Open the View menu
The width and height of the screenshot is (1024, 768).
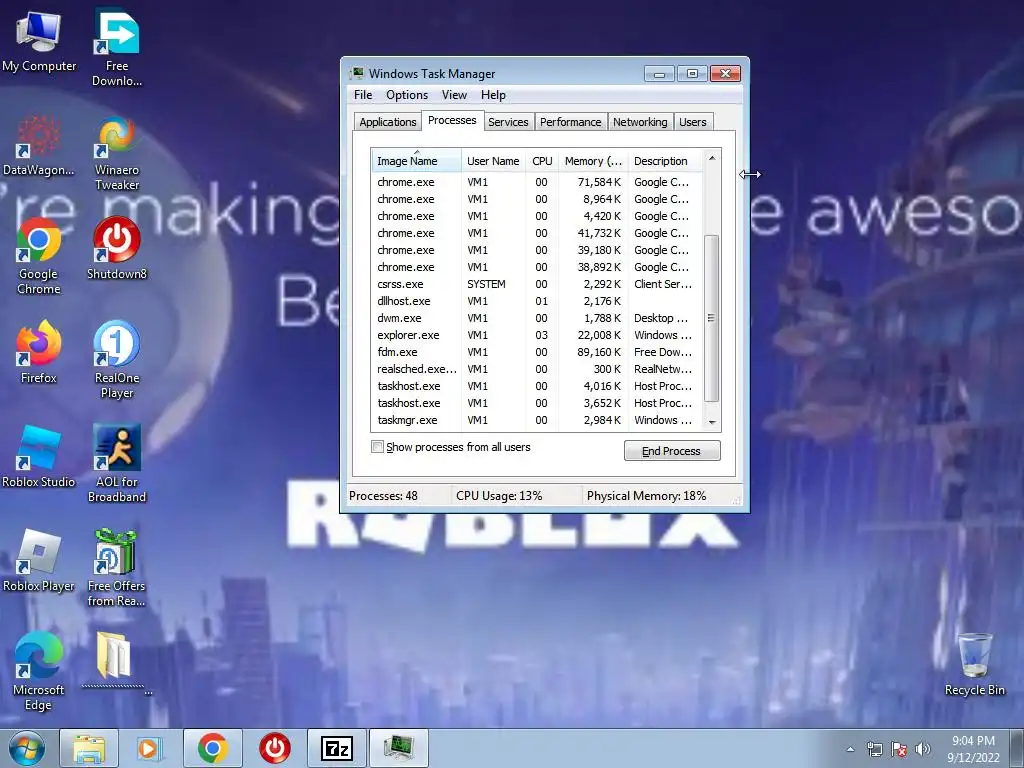point(454,95)
